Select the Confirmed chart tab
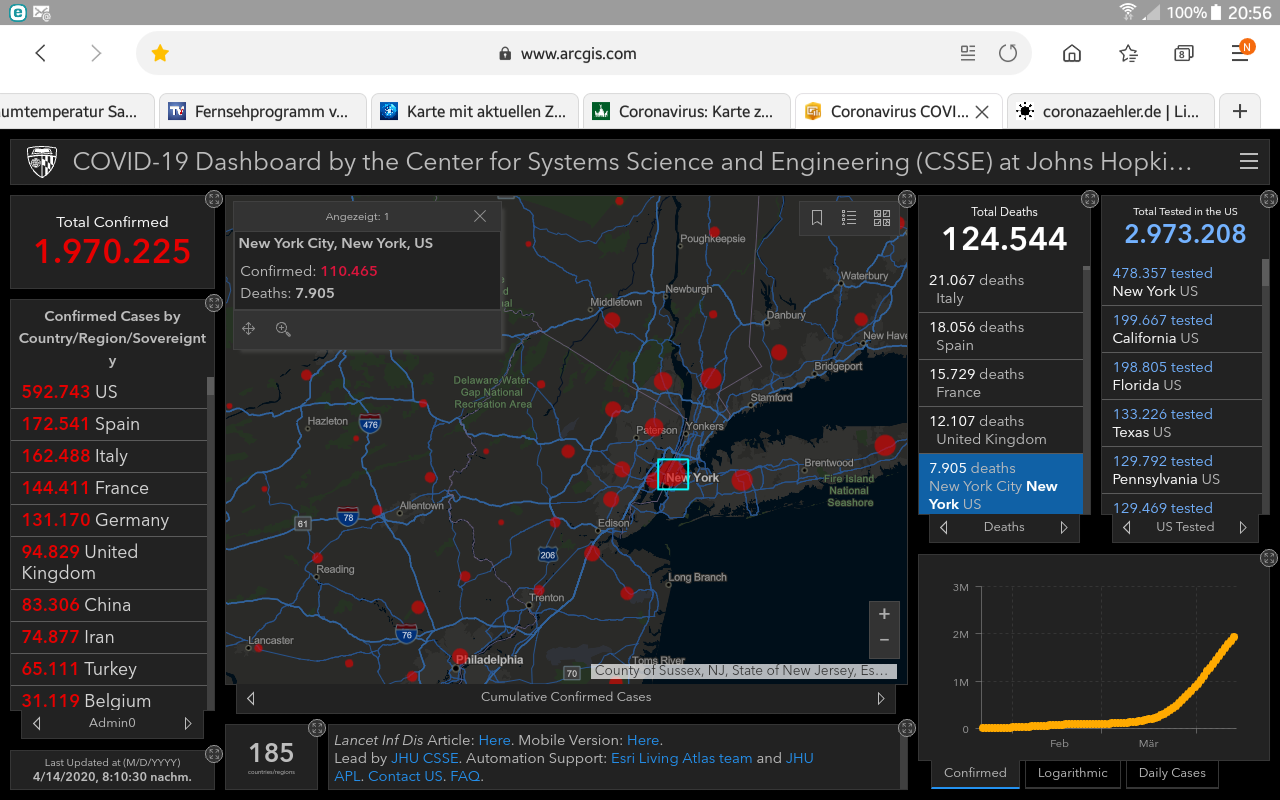 (975, 773)
